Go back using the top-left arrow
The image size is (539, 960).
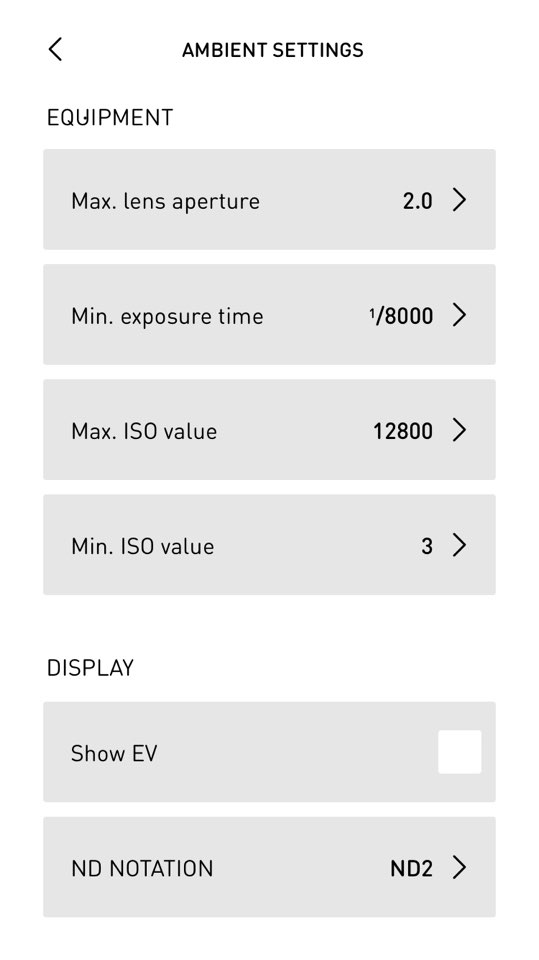tap(55, 49)
